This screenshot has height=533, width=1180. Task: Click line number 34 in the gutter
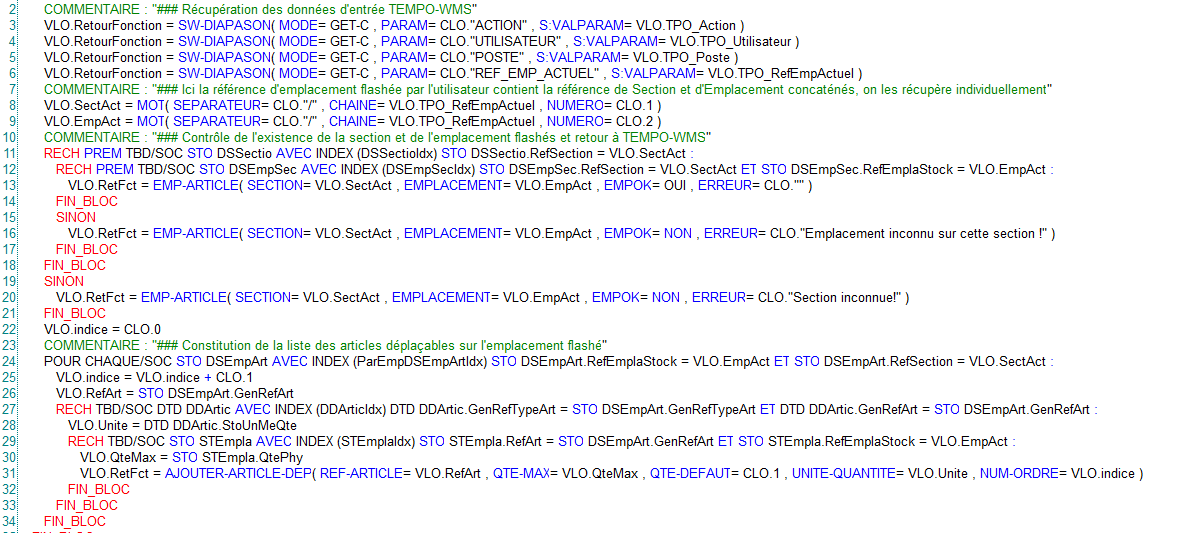tap(11, 521)
